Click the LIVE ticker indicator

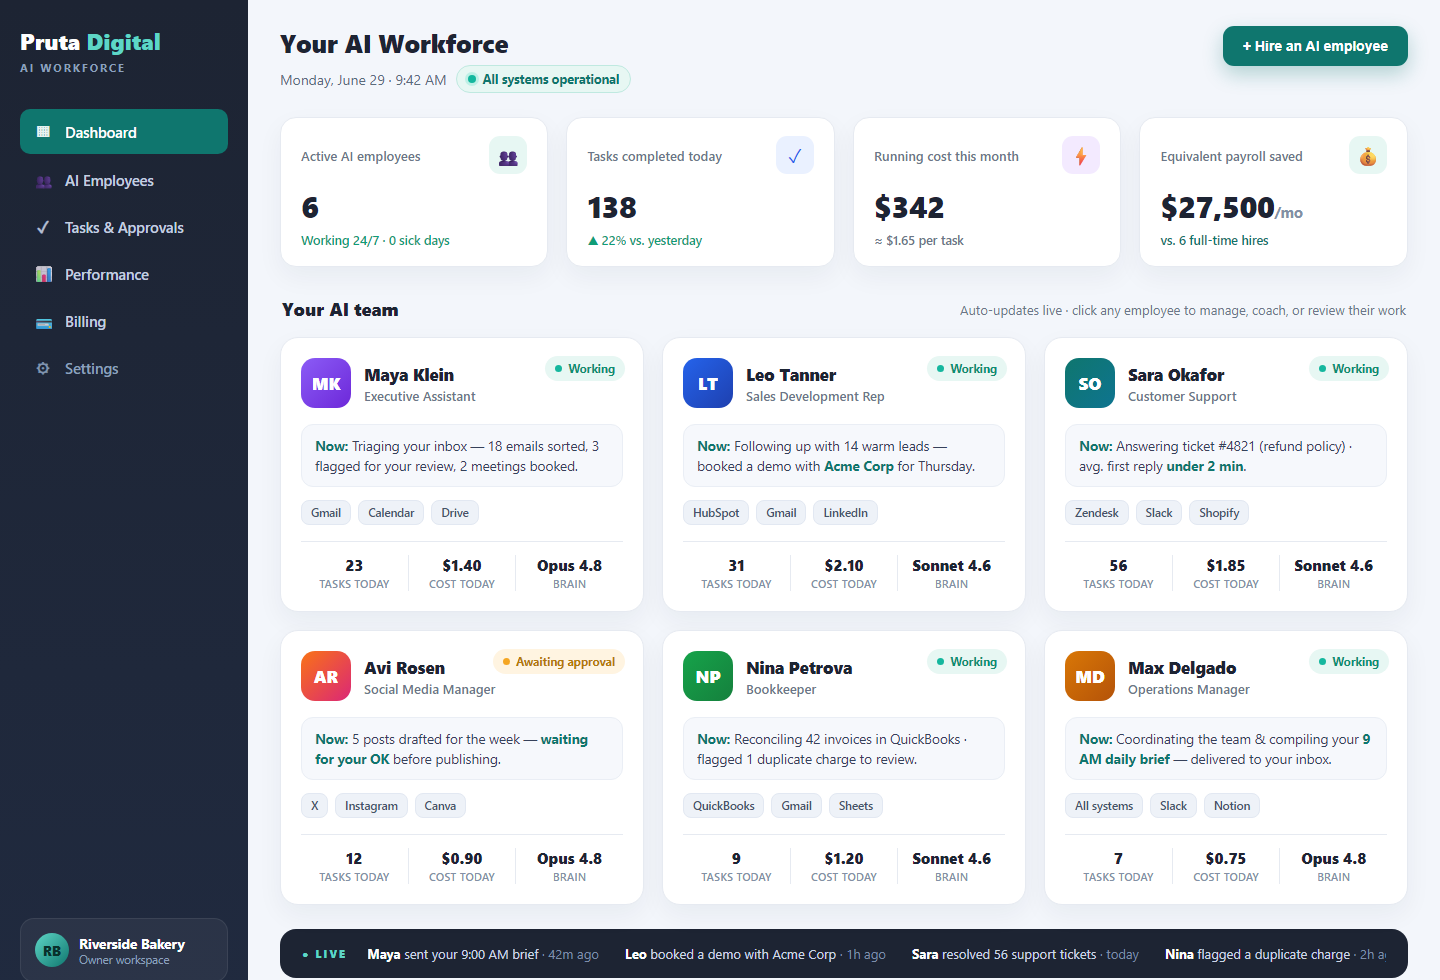coord(324,955)
